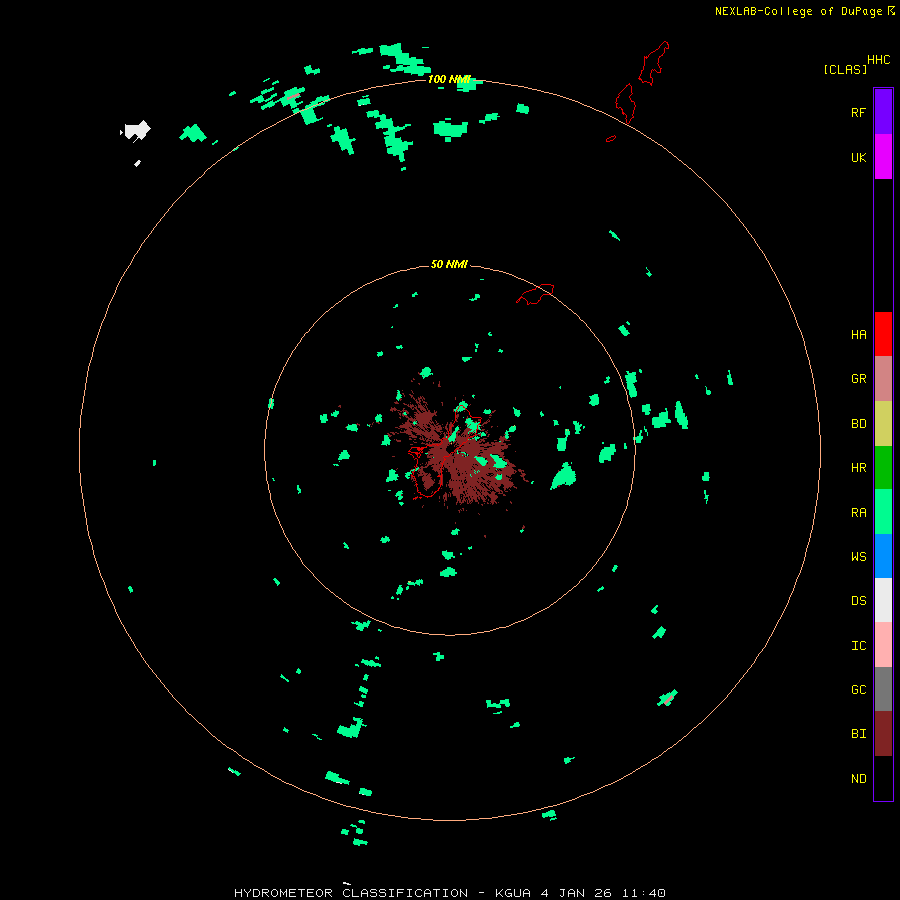The width and height of the screenshot is (900, 900).
Task: Pick the RA light green legend swatch
Action: (x=883, y=511)
